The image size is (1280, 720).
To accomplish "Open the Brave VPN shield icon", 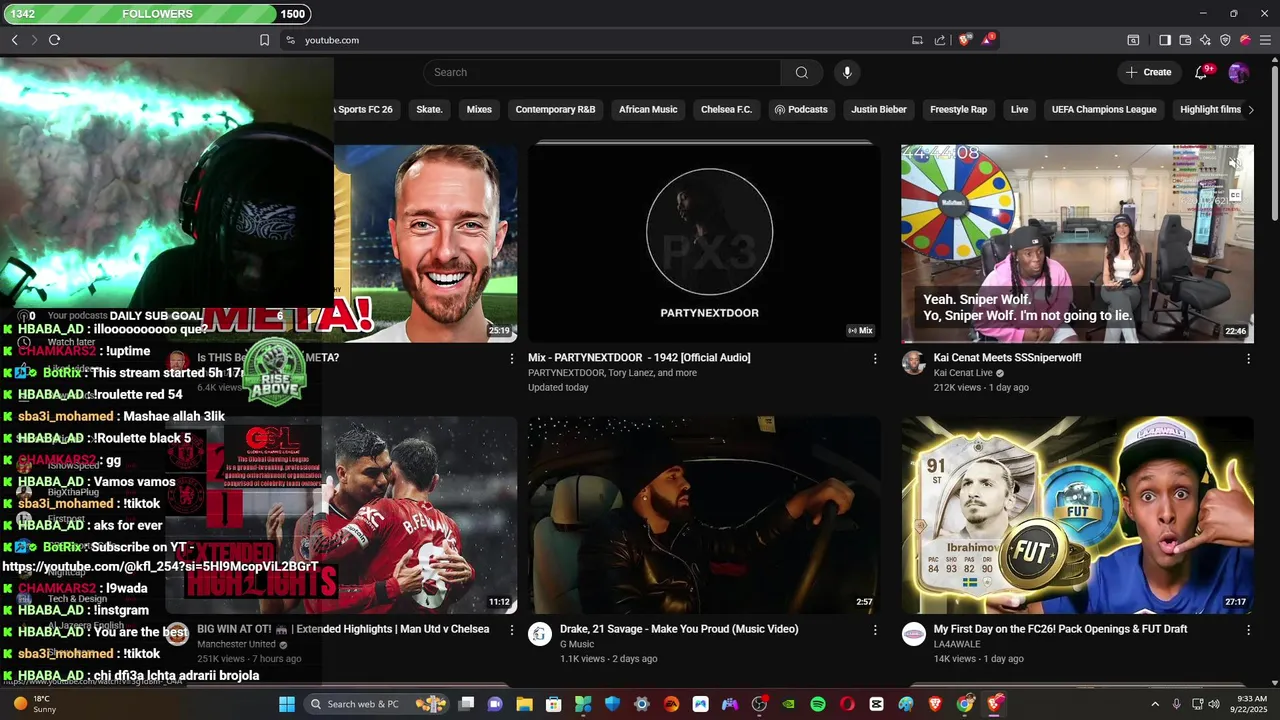I will click(1225, 40).
